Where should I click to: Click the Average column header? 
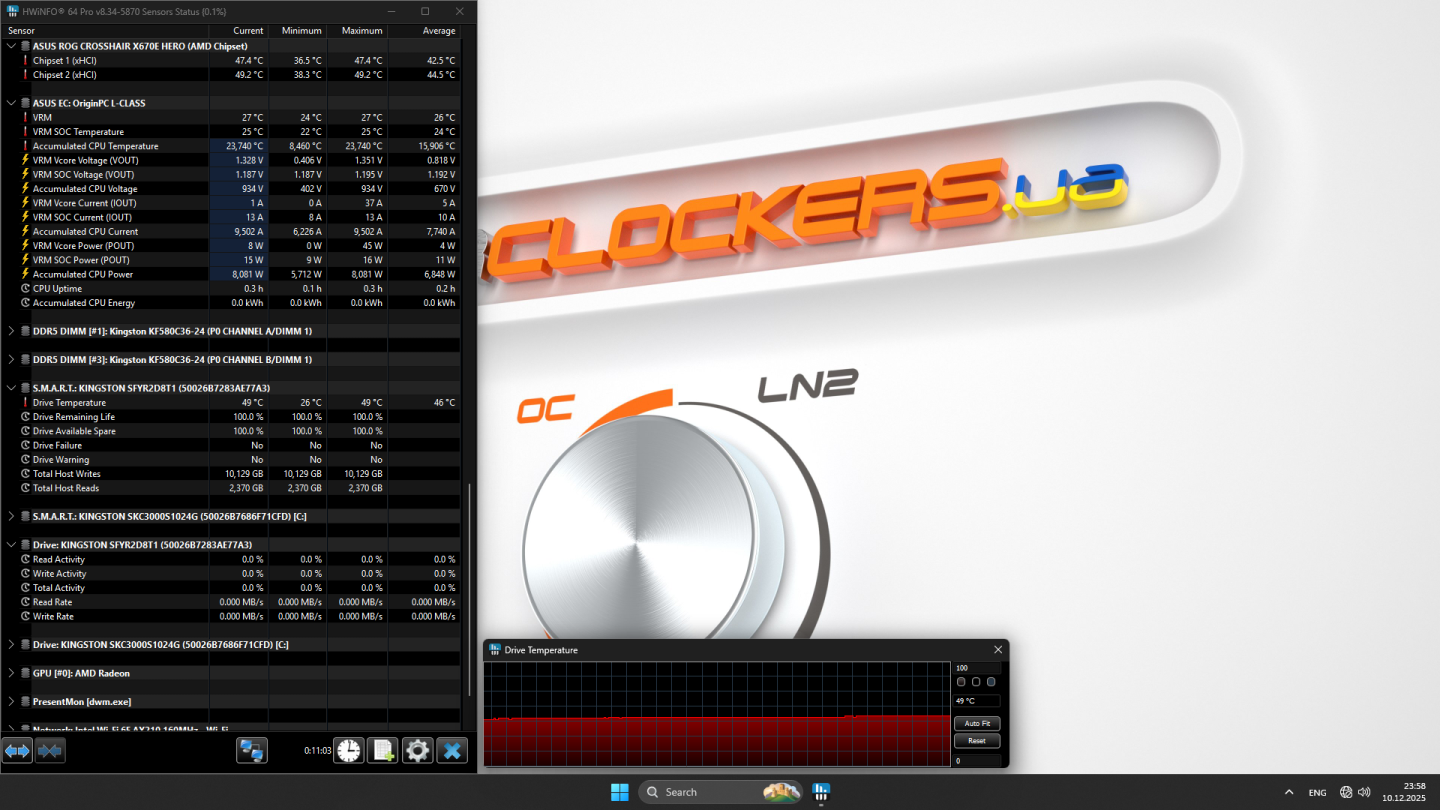425,31
